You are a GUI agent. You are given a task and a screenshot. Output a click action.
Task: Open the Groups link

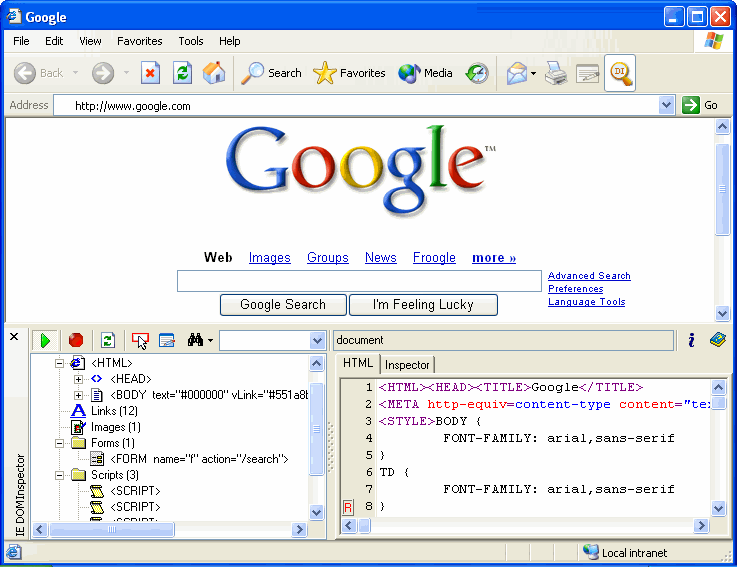(328, 258)
